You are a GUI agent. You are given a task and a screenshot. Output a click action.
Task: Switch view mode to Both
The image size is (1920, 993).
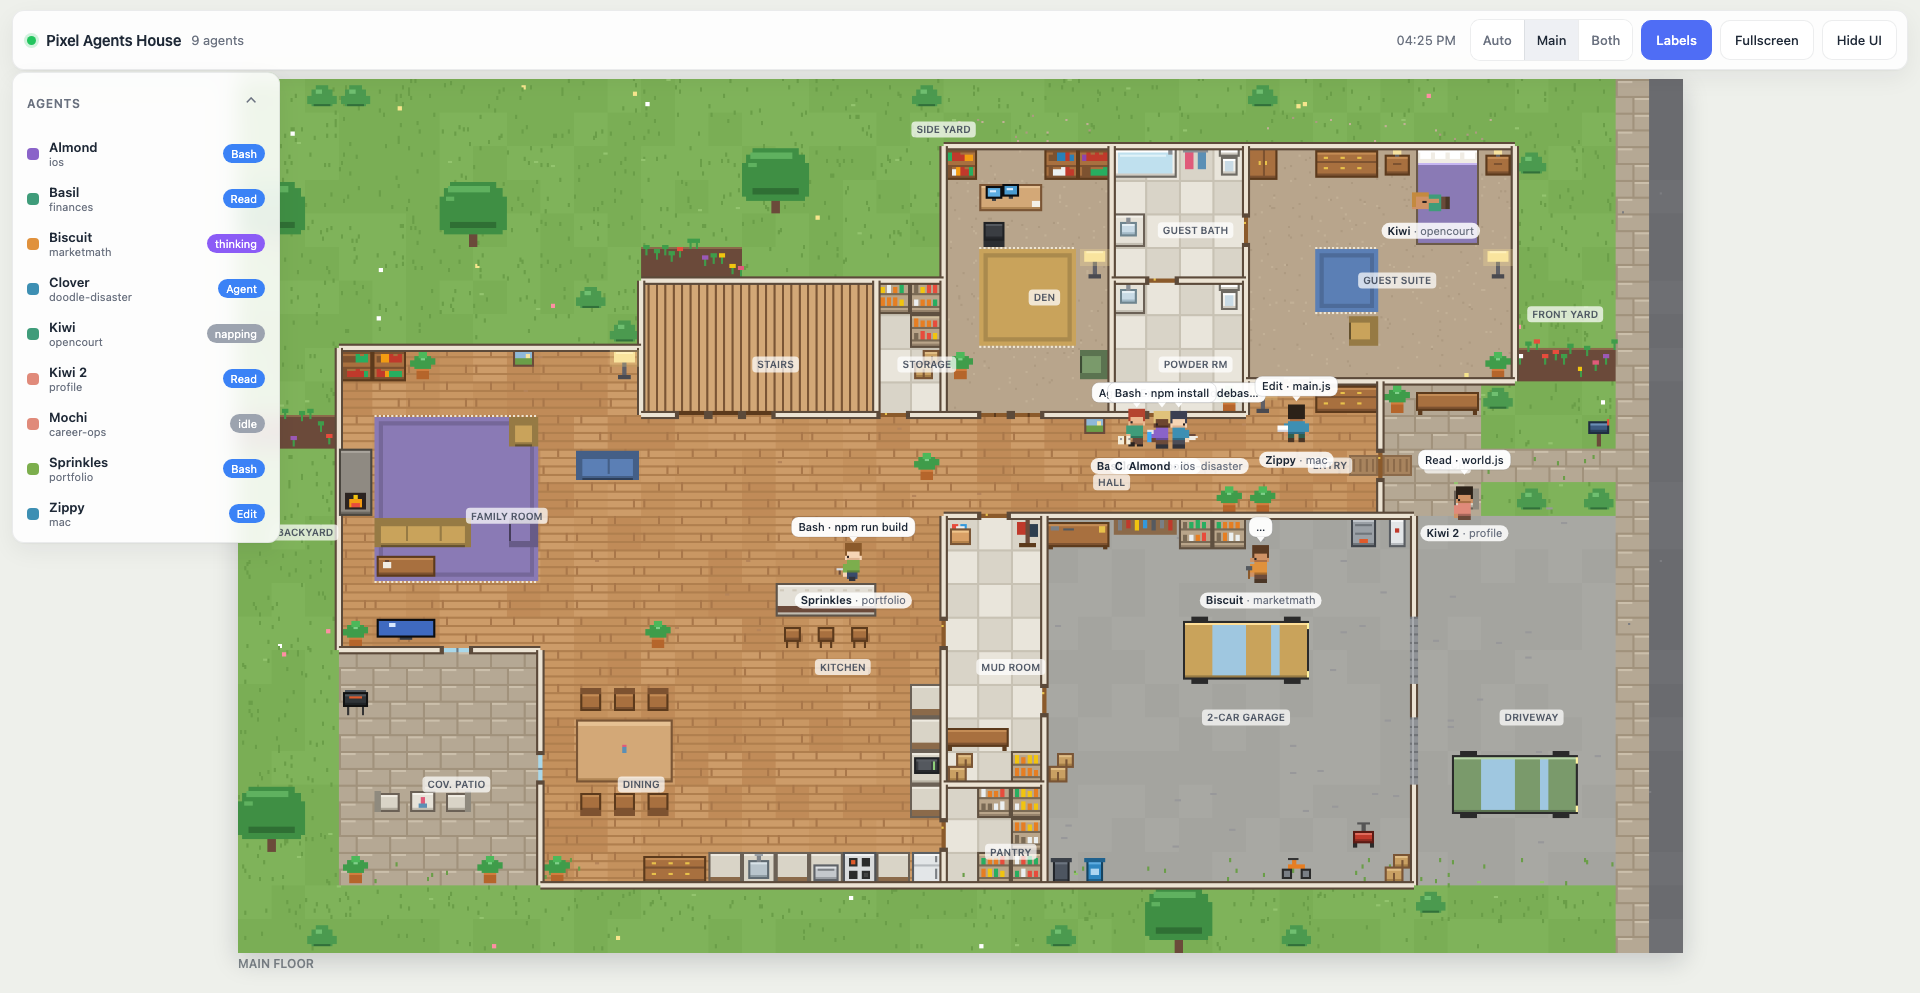1605,41
